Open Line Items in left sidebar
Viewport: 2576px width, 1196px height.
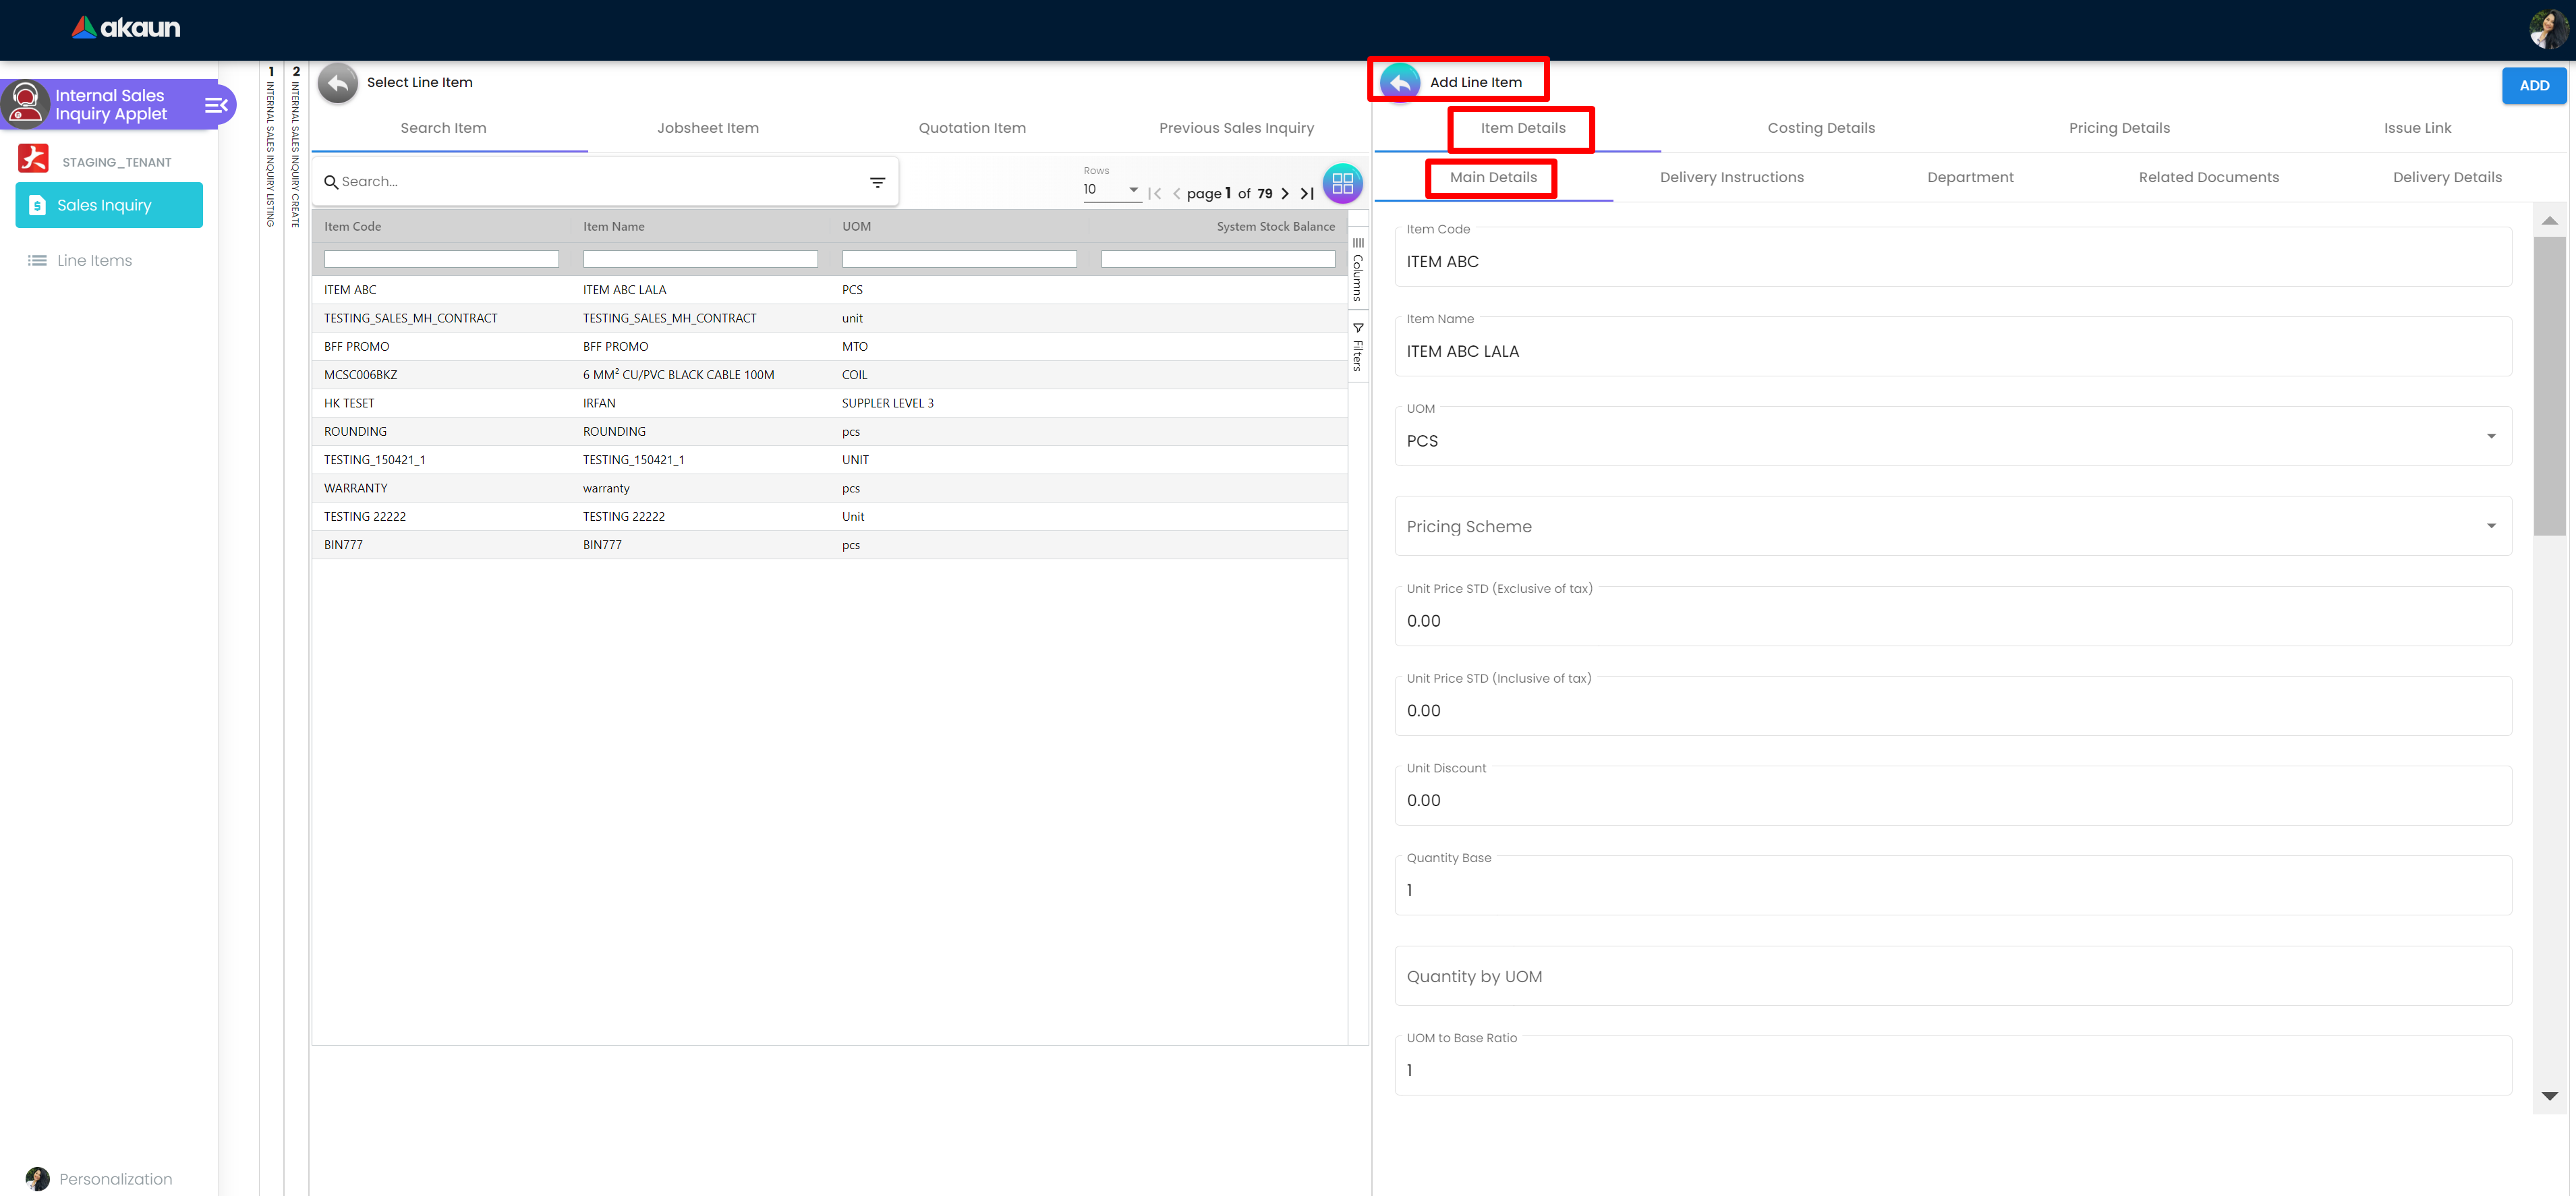pos(94,261)
